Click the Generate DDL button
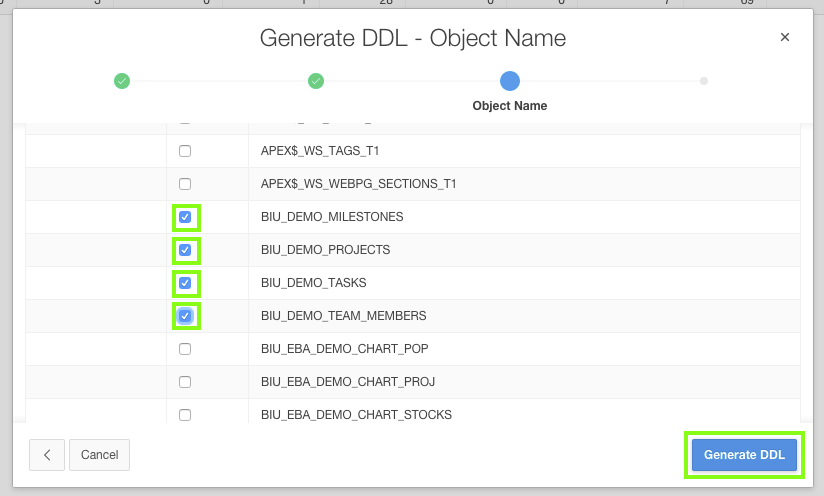This screenshot has height=496, width=824. tap(744, 455)
